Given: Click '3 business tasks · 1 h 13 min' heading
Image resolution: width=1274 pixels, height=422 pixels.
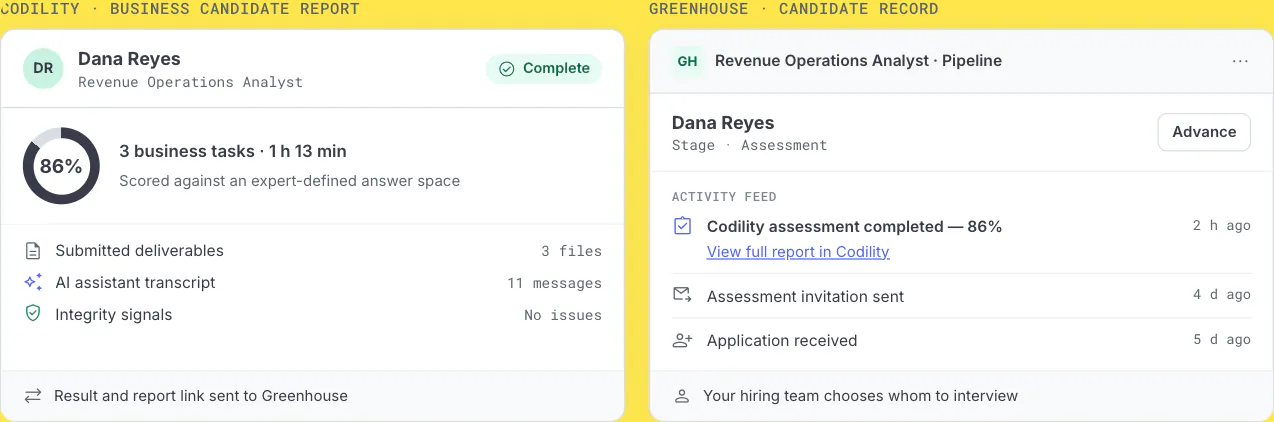Looking at the screenshot, I should tap(233, 151).
